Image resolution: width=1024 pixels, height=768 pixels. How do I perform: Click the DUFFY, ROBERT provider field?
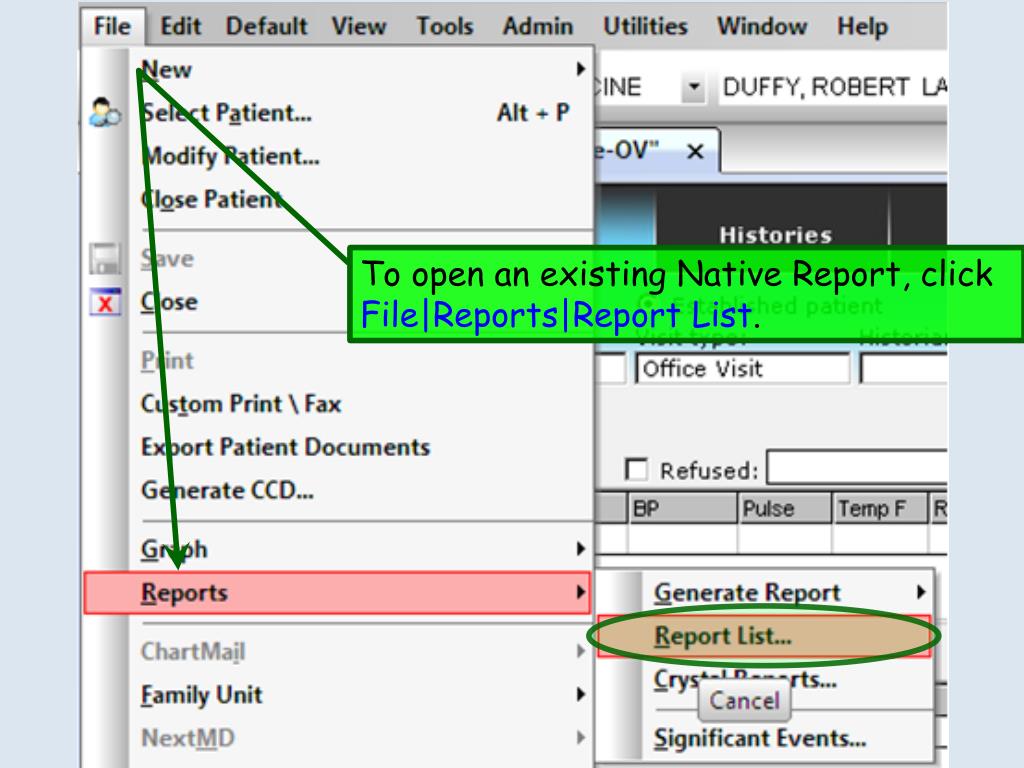pyautogui.click(x=833, y=87)
